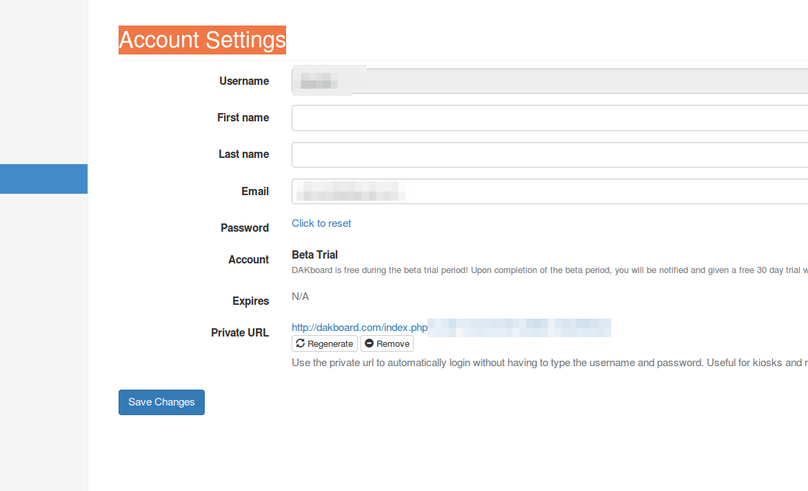Click the Last name label
The height and width of the screenshot is (491, 808).
(x=244, y=155)
